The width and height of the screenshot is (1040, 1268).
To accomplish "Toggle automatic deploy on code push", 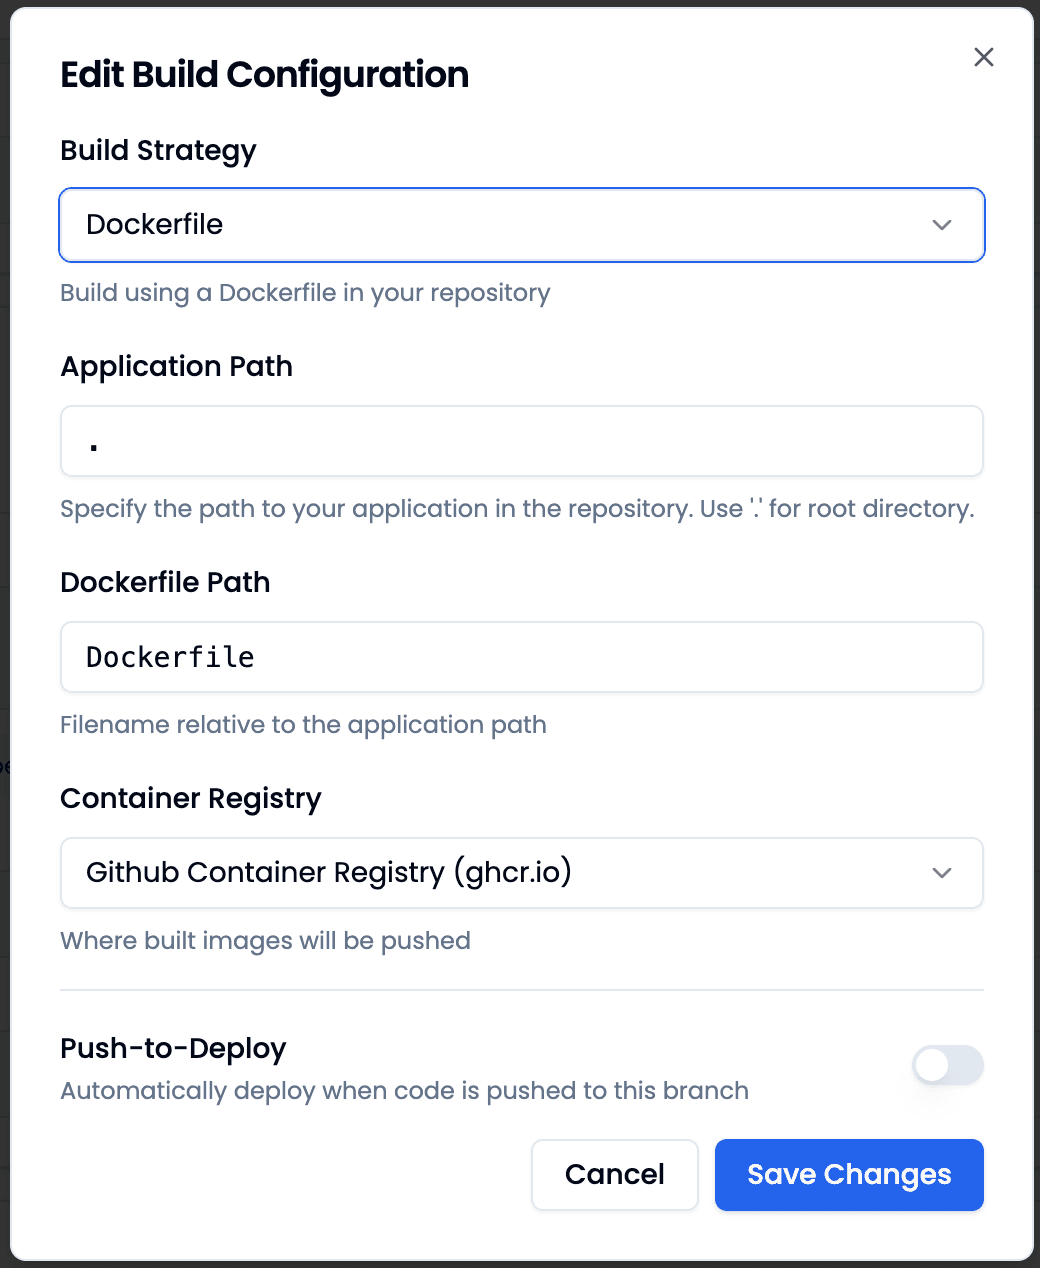I will click(x=947, y=1065).
